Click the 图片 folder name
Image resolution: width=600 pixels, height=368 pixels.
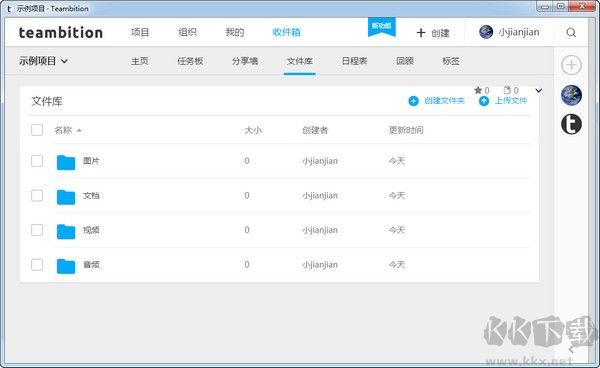(91, 161)
